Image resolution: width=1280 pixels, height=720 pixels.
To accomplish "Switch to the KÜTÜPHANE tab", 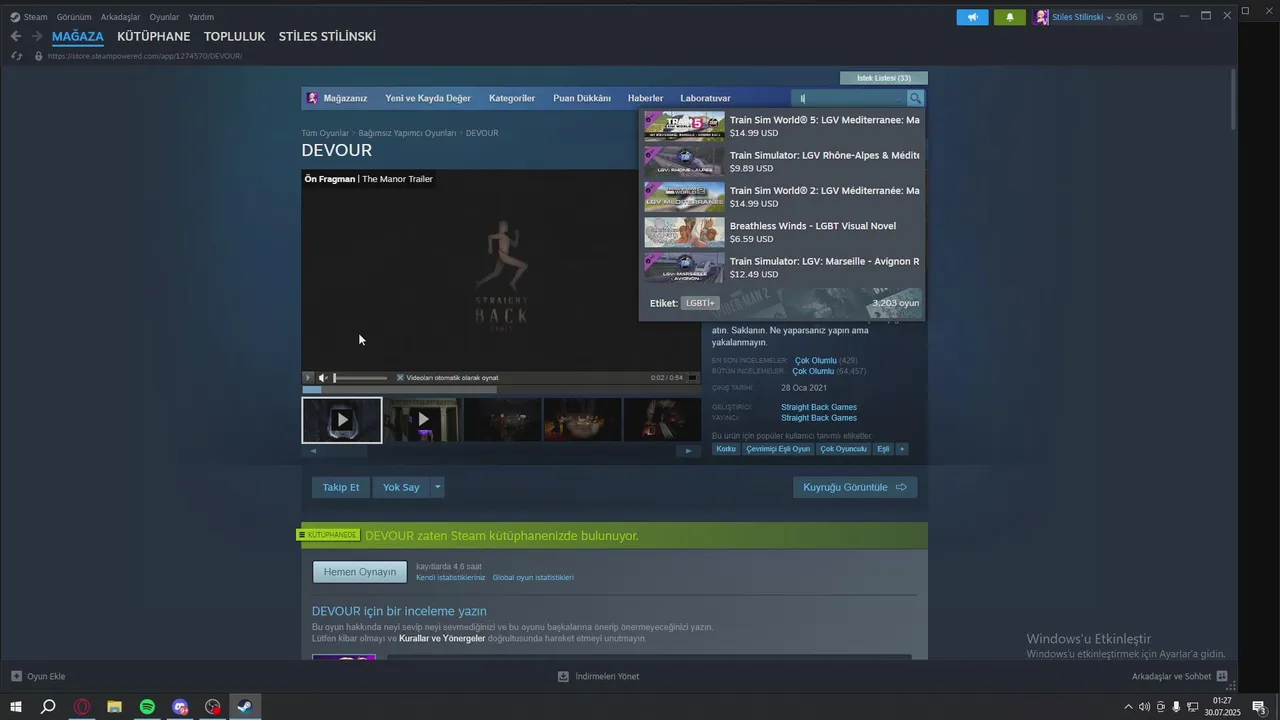I will [x=153, y=36].
